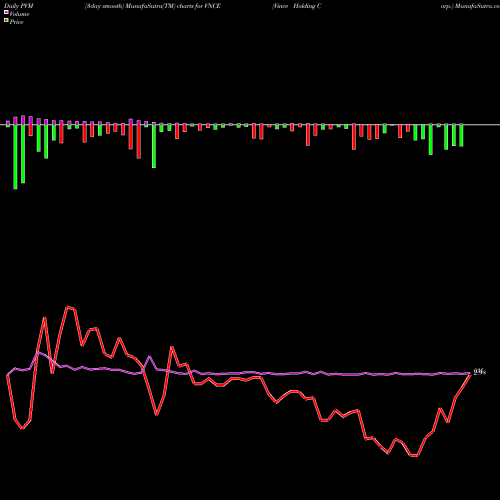
Task: Click the tallest green bar at chart start
Action: [15, 157]
